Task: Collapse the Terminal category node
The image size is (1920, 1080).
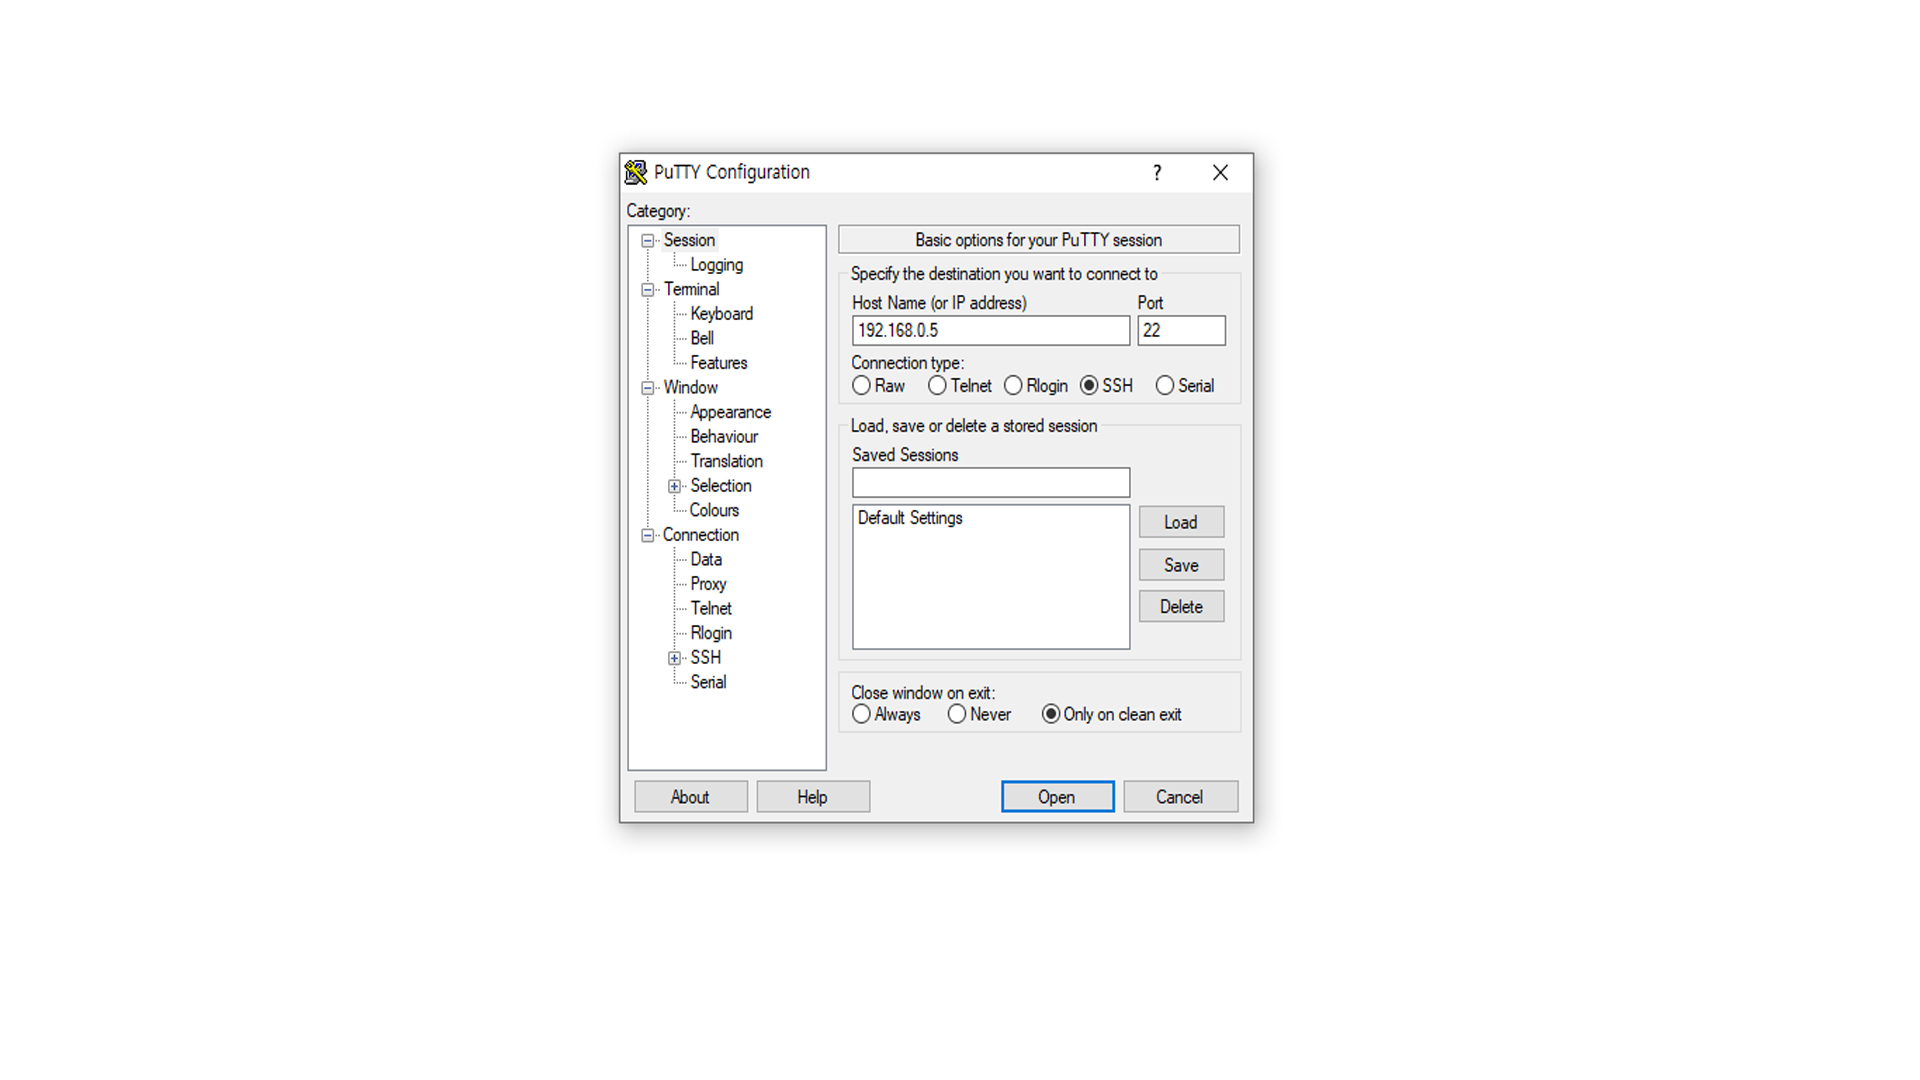Action: coord(648,290)
